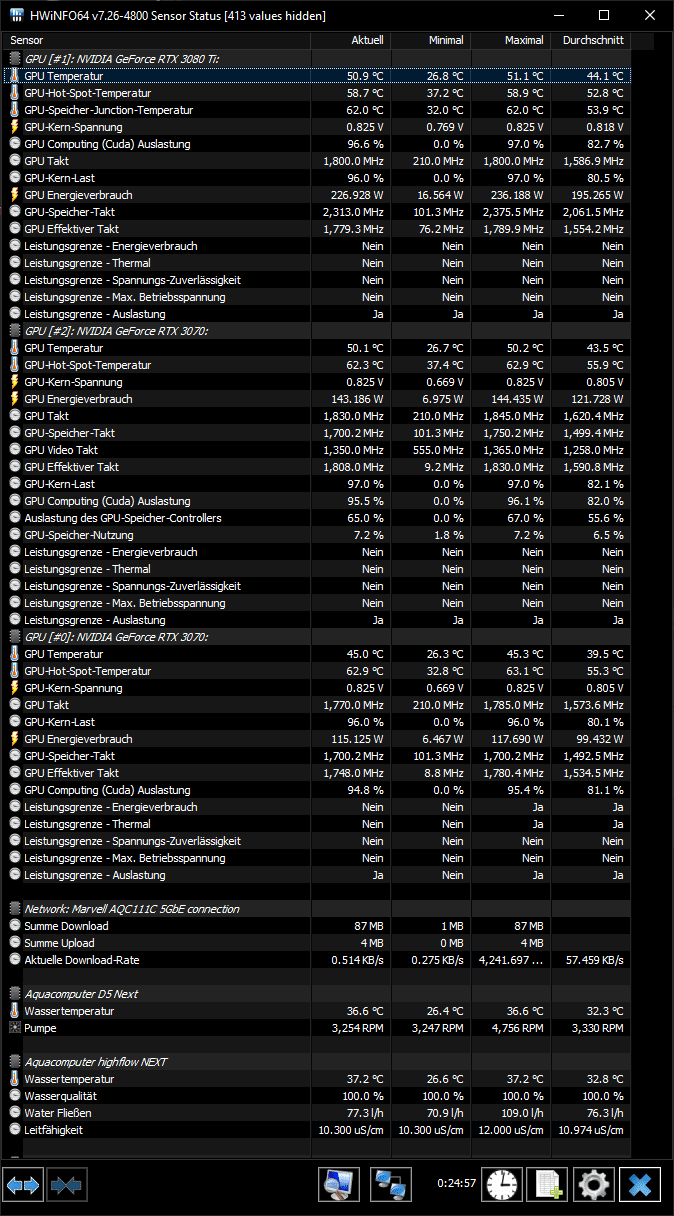Click chip icon of GPU [#2] RTX 3070 header
Viewport: 674px width, 1216px height.
pyautogui.click(x=15, y=331)
